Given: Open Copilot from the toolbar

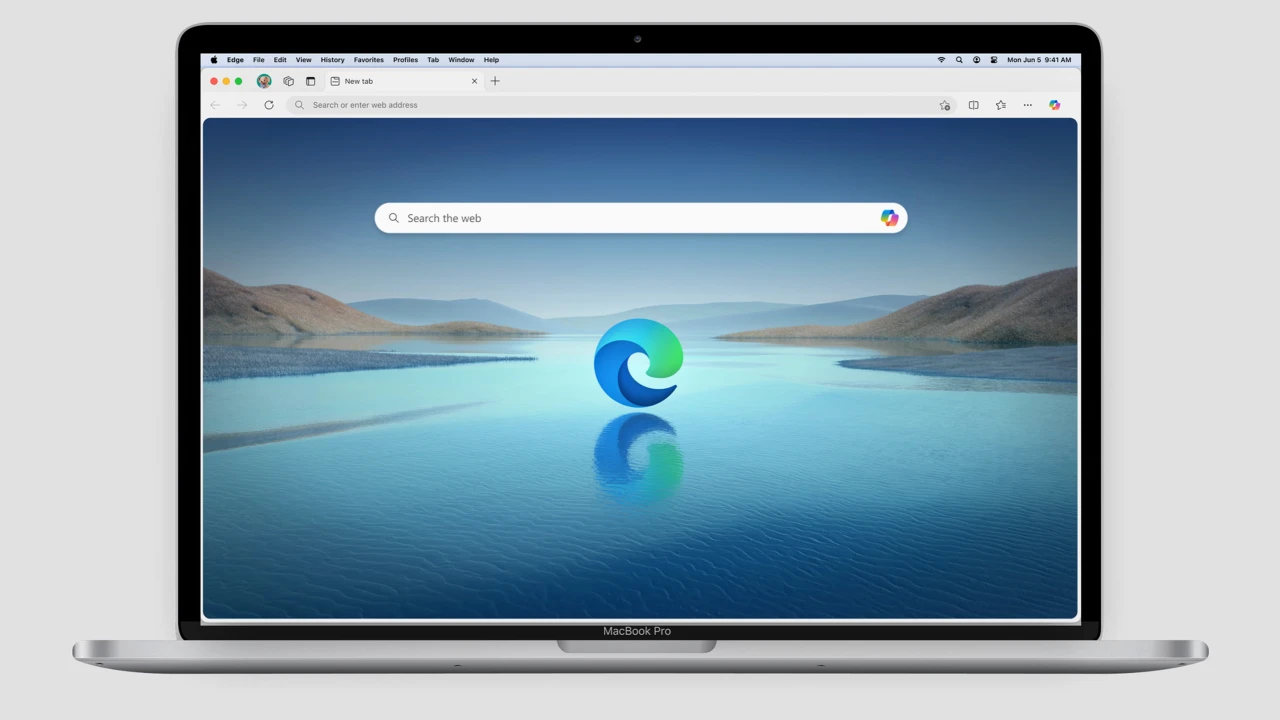Looking at the screenshot, I should tap(1054, 105).
